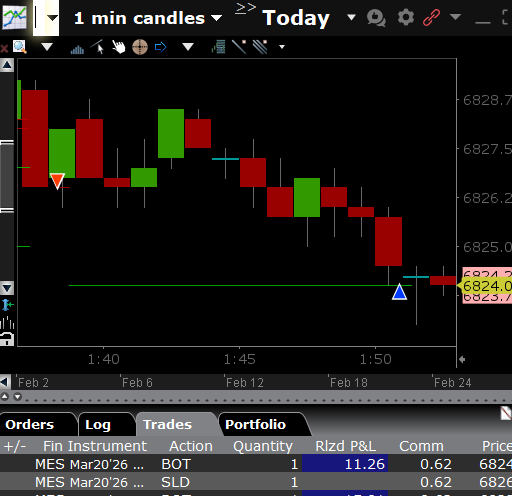Click the price scale up arrow button
512x496 pixels.
pyautogui.click(x=7, y=65)
